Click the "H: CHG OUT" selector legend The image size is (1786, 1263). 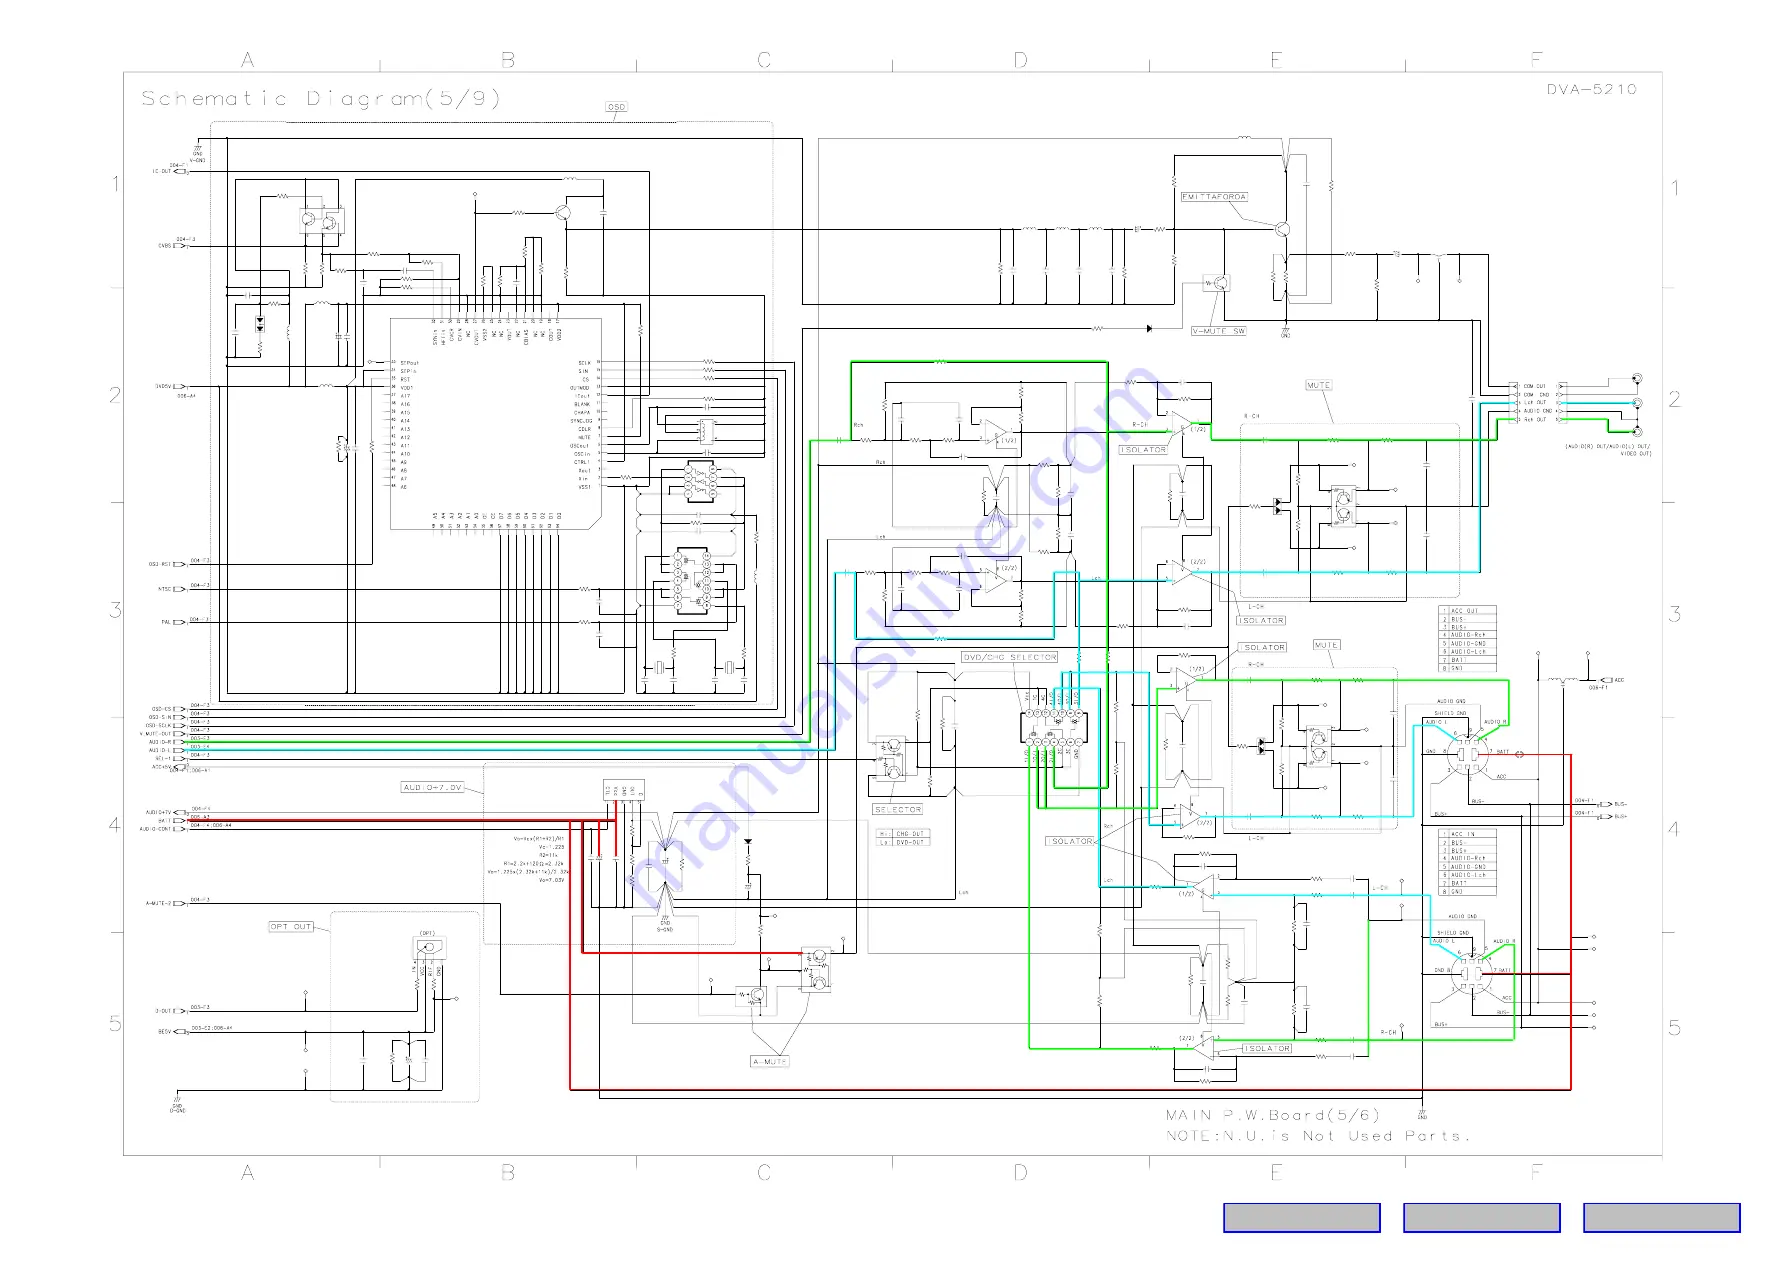coord(903,833)
